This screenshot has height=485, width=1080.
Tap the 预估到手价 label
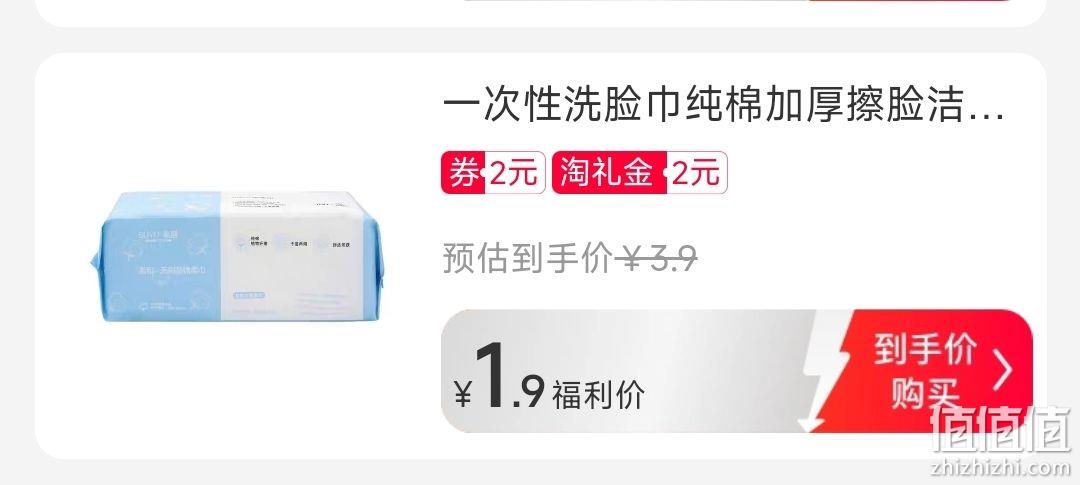tap(527, 260)
